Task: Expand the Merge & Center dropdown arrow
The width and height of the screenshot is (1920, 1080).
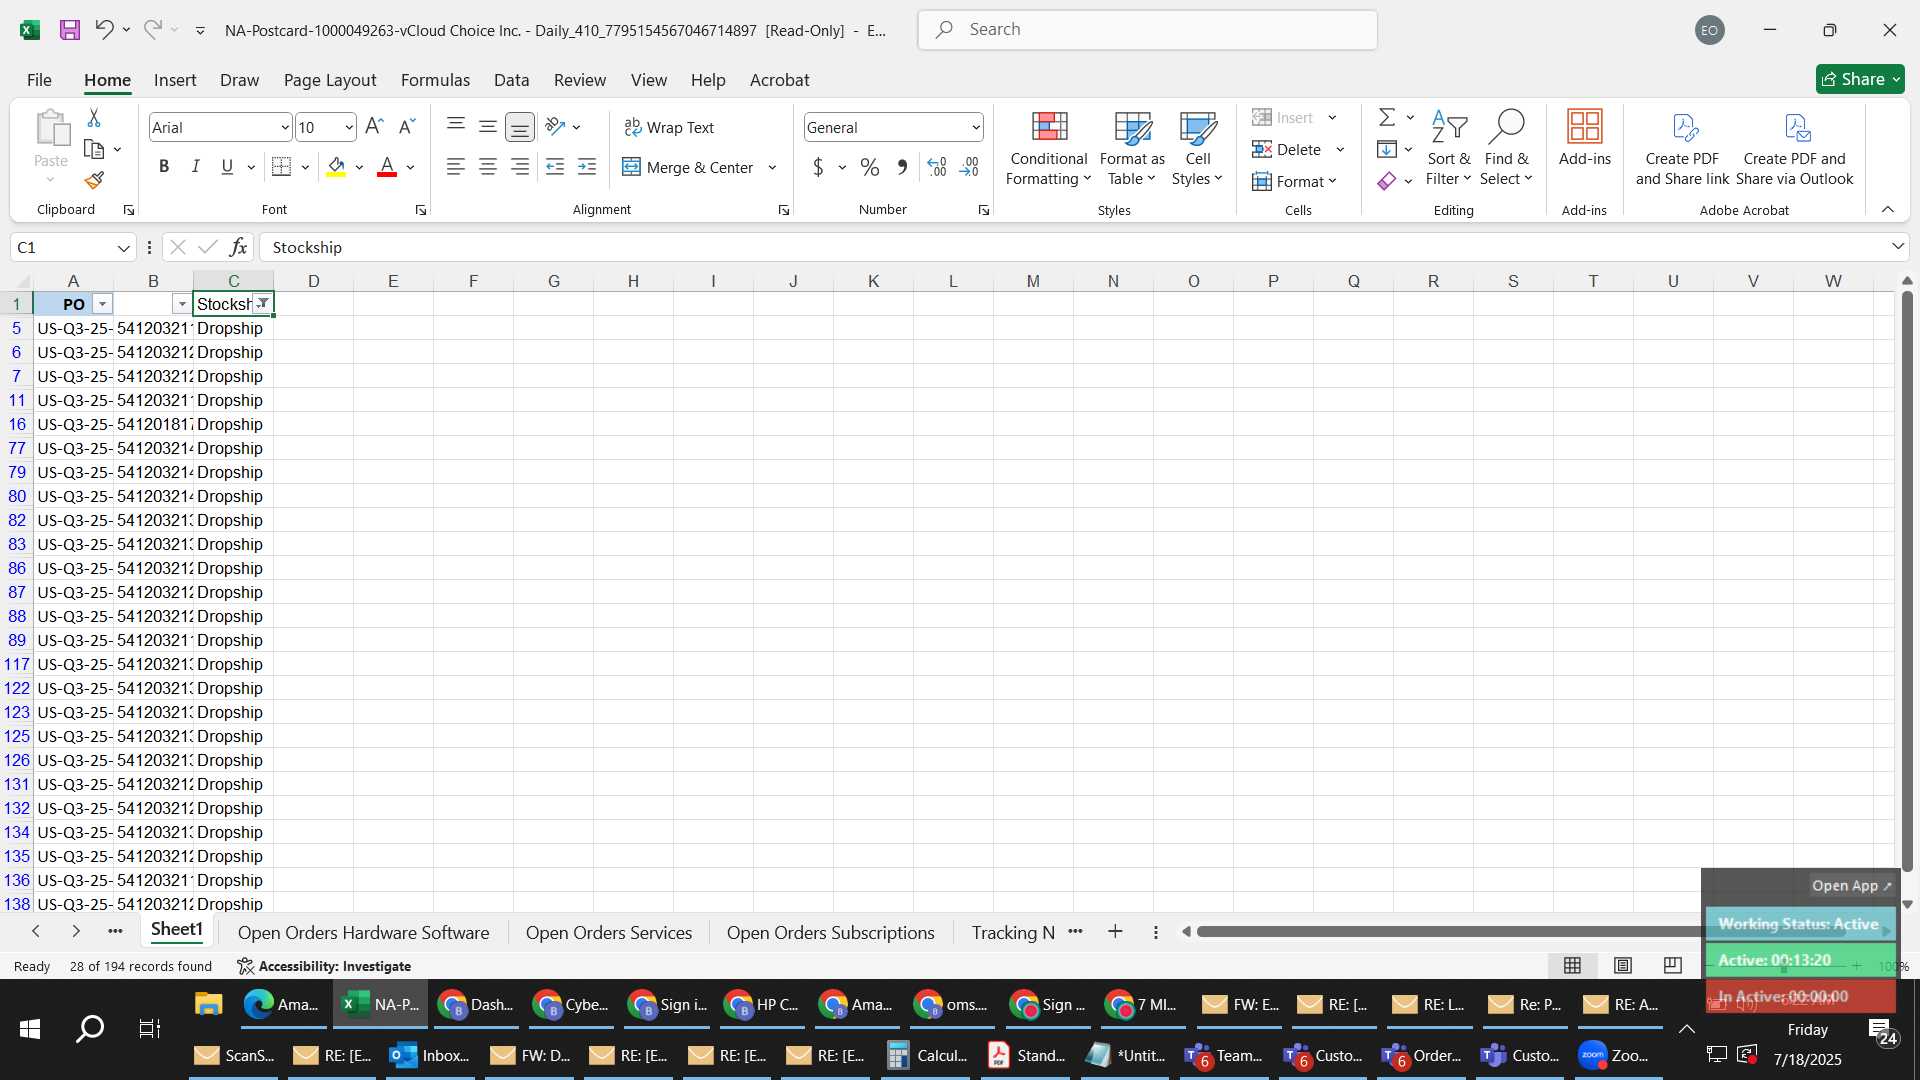Action: 772,167
